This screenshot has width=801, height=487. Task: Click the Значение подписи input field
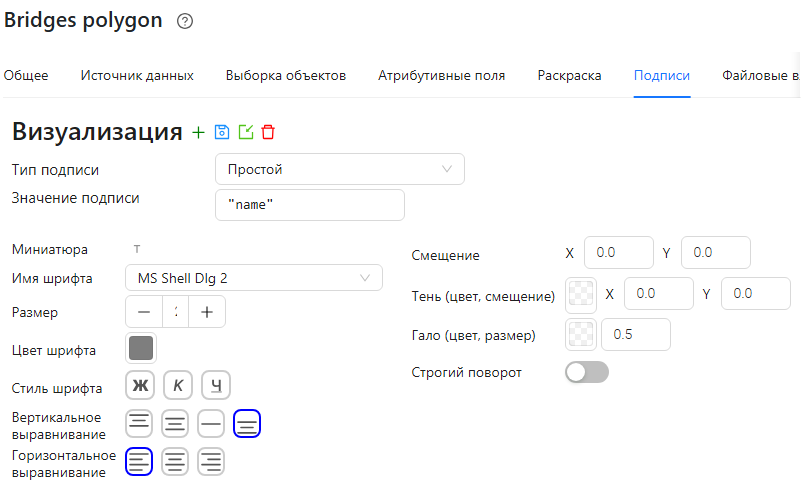click(x=310, y=205)
